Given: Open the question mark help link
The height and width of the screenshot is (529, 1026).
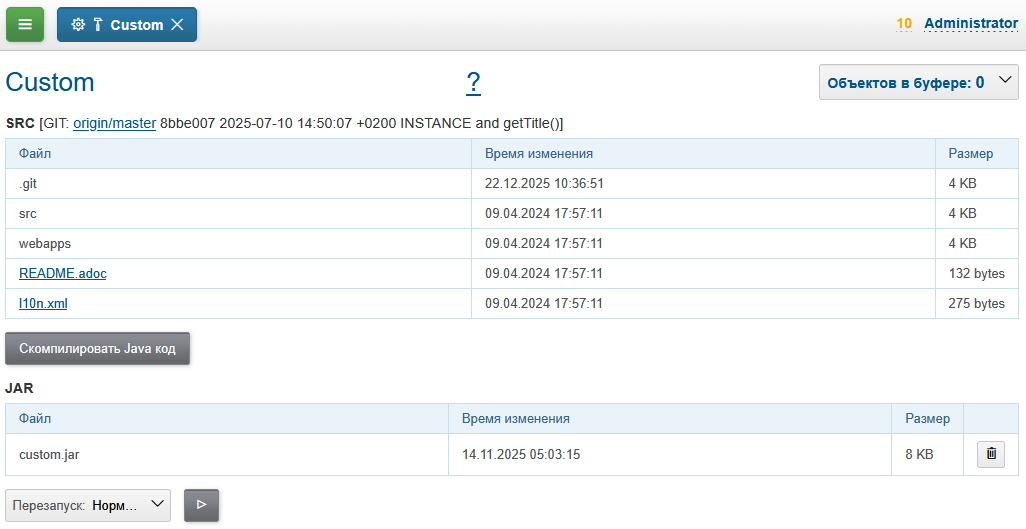Looking at the screenshot, I should pyautogui.click(x=473, y=82).
